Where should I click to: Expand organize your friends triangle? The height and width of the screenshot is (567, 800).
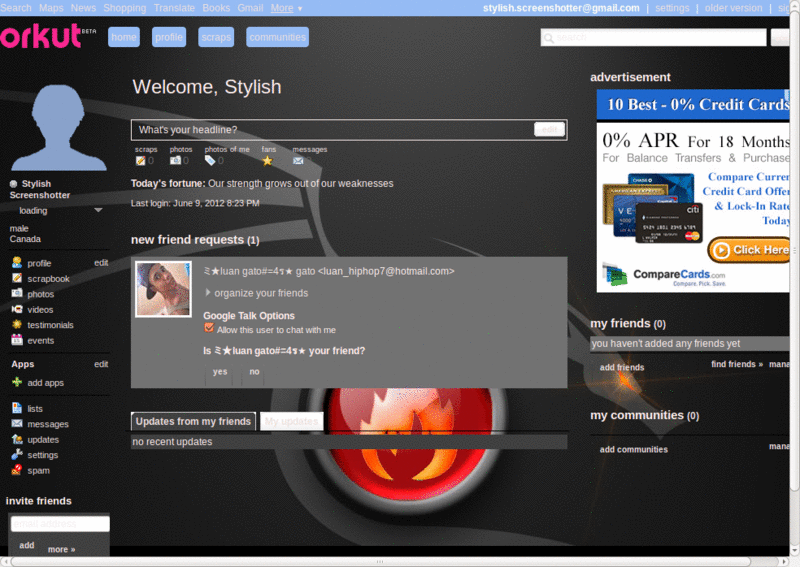pyautogui.click(x=207, y=293)
